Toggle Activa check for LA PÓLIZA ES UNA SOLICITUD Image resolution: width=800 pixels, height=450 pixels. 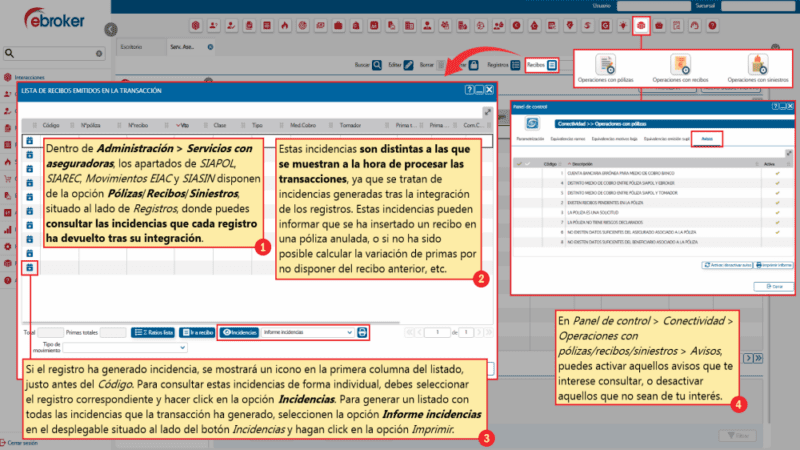pos(776,211)
